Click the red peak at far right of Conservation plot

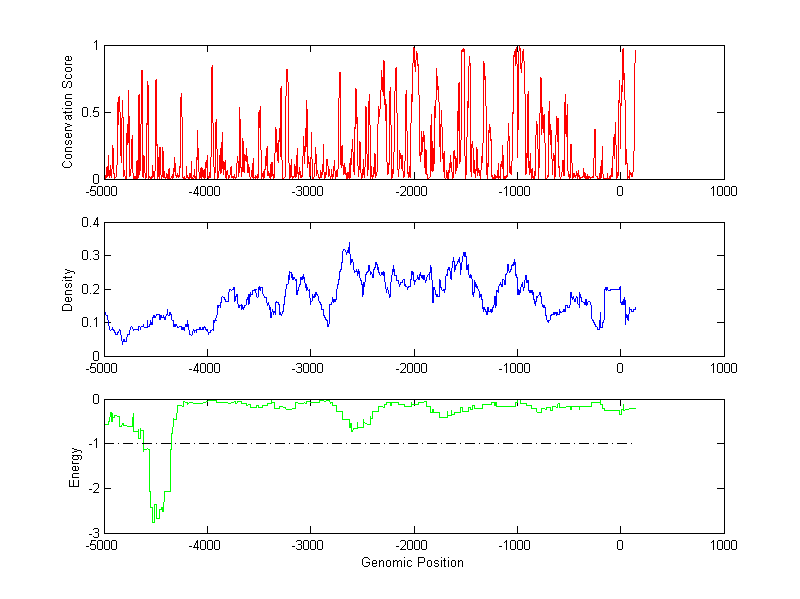click(635, 52)
